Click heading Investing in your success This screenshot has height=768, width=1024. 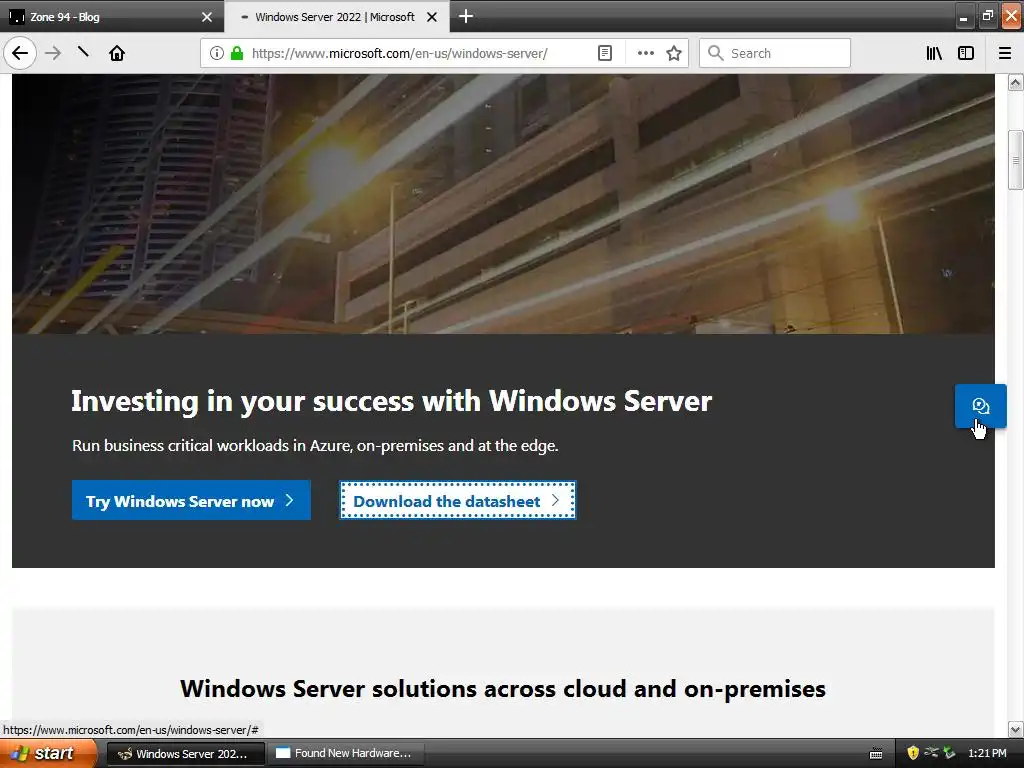coord(391,401)
